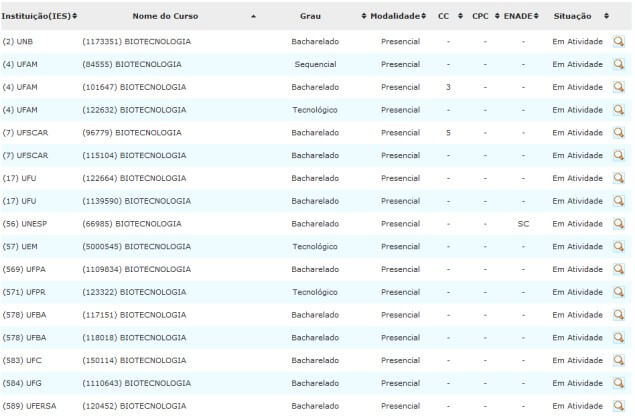The height and width of the screenshot is (416, 635).
Task: Select course name (5000545) BIOTECNOLOGIA
Action: [136, 246]
